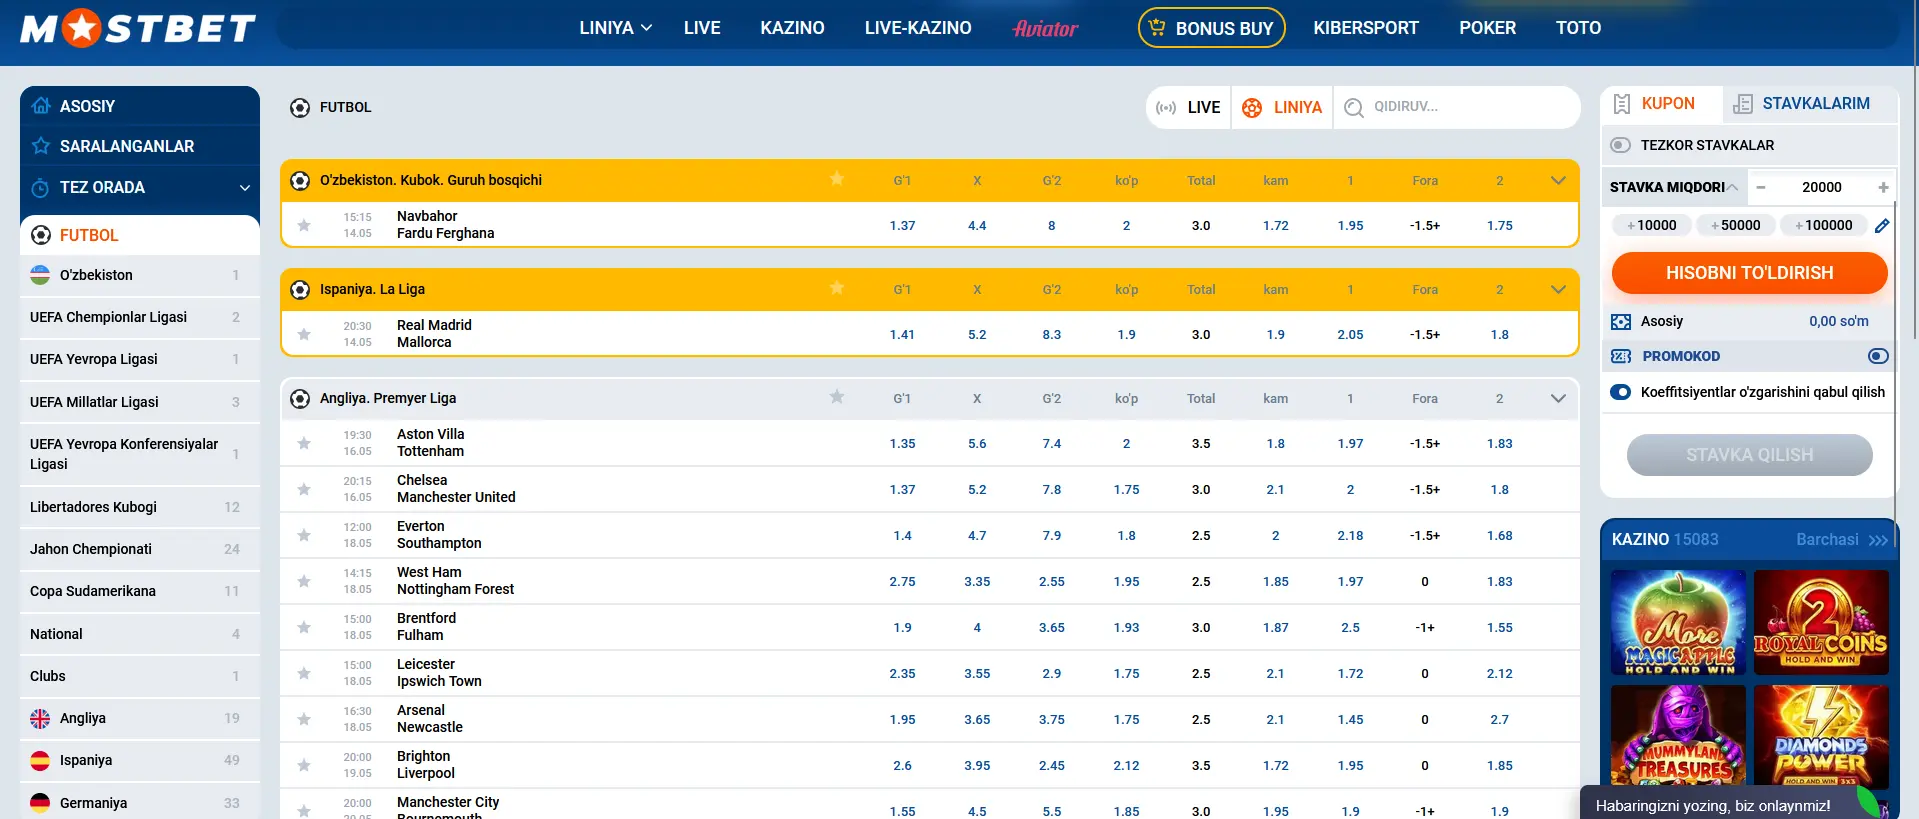Add +50000 to the stake
This screenshot has height=819, width=1919.
coord(1736,225)
